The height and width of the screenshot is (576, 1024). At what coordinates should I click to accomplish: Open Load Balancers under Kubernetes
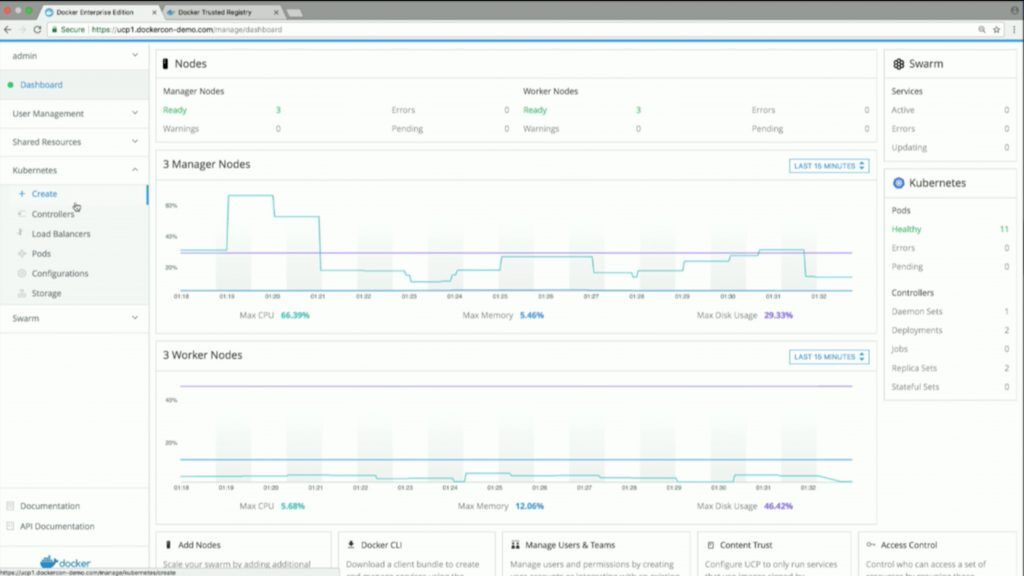tap(61, 234)
